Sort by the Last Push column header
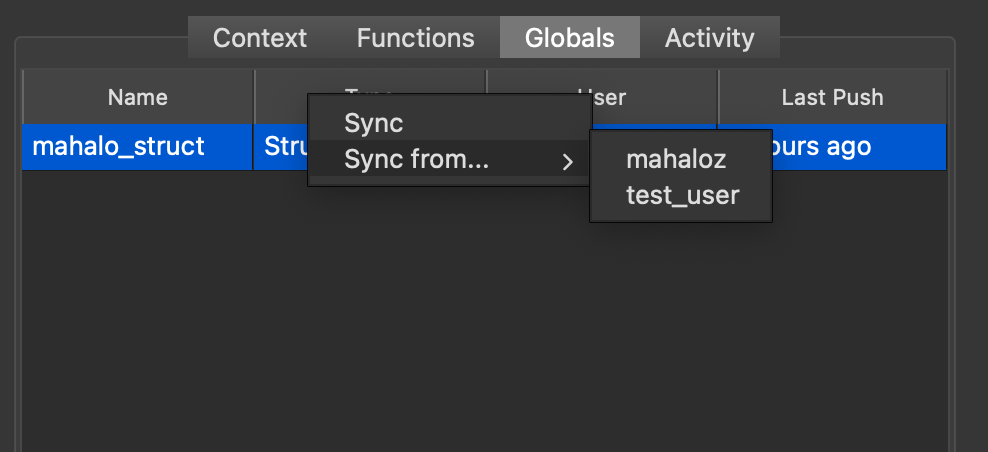988x452 pixels. tap(832, 97)
